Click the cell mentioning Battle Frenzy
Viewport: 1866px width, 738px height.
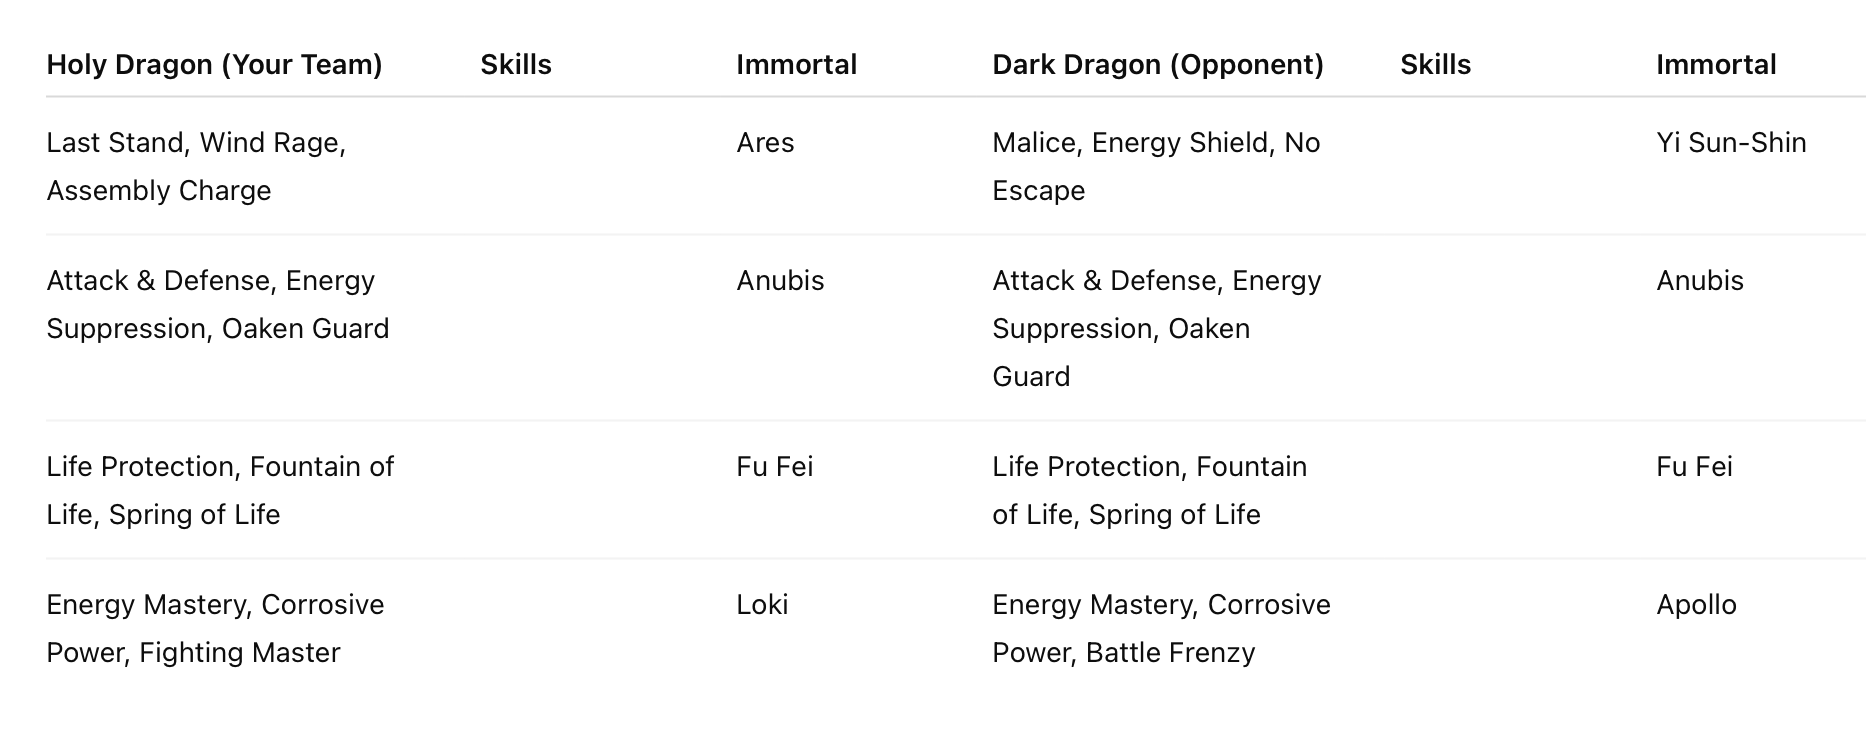(x=1161, y=628)
